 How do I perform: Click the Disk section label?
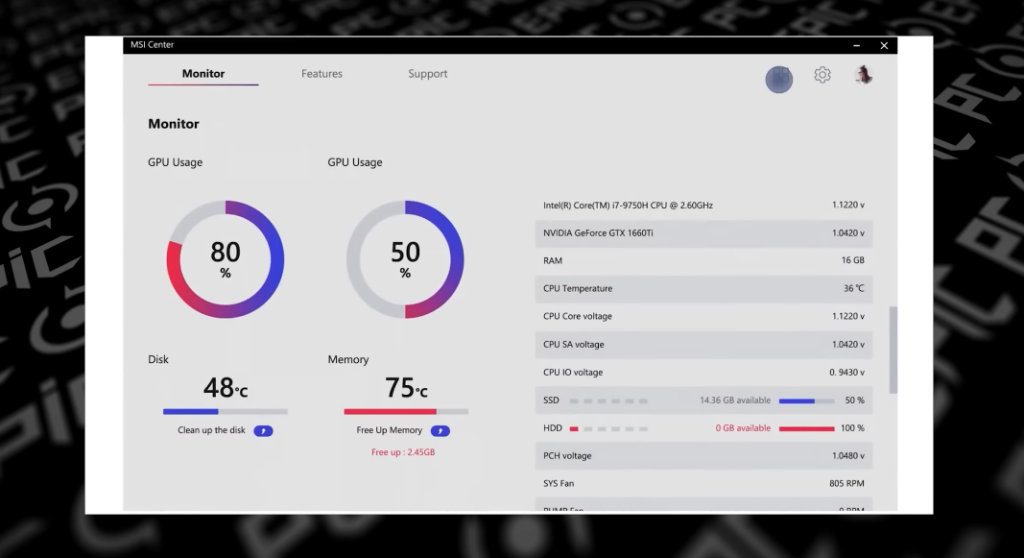click(158, 359)
